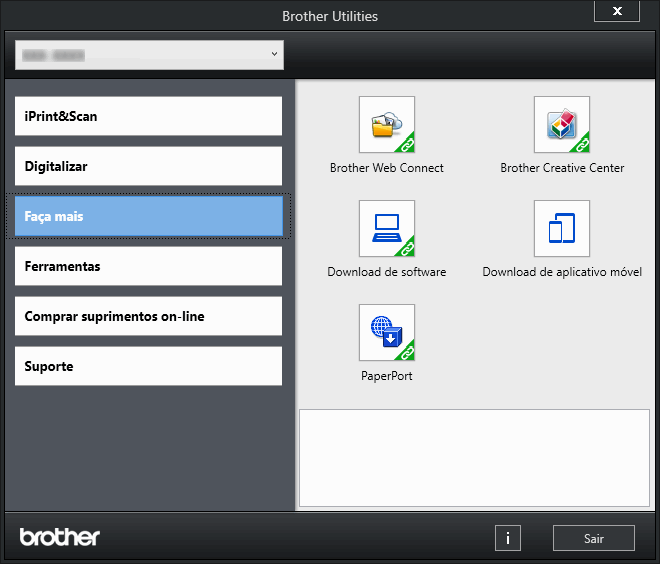Select the Digitalizar menu item
The height and width of the screenshot is (564, 660).
tap(149, 166)
